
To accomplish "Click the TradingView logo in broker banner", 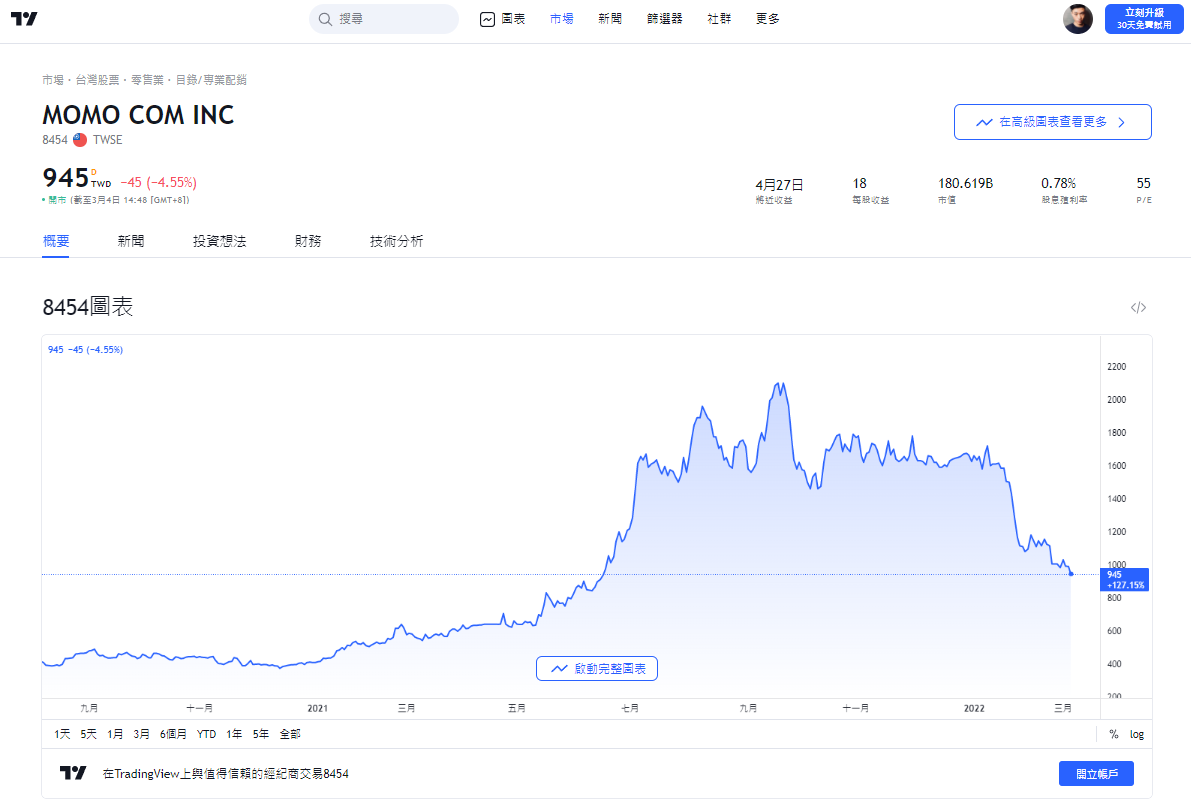I will coord(73,773).
